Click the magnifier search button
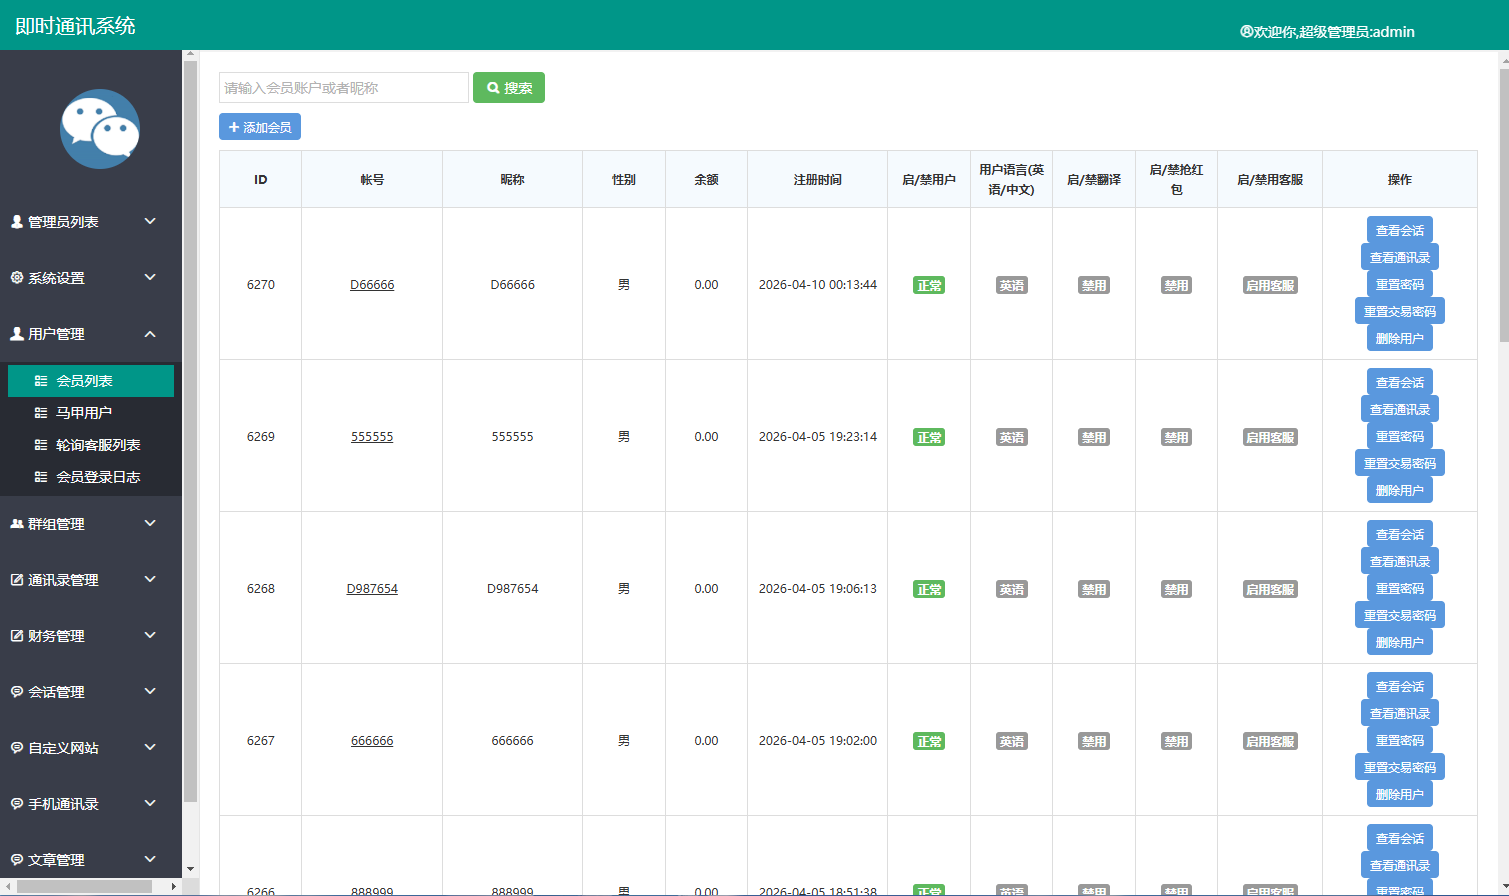Viewport: 1509px width, 896px height. pyautogui.click(x=508, y=88)
